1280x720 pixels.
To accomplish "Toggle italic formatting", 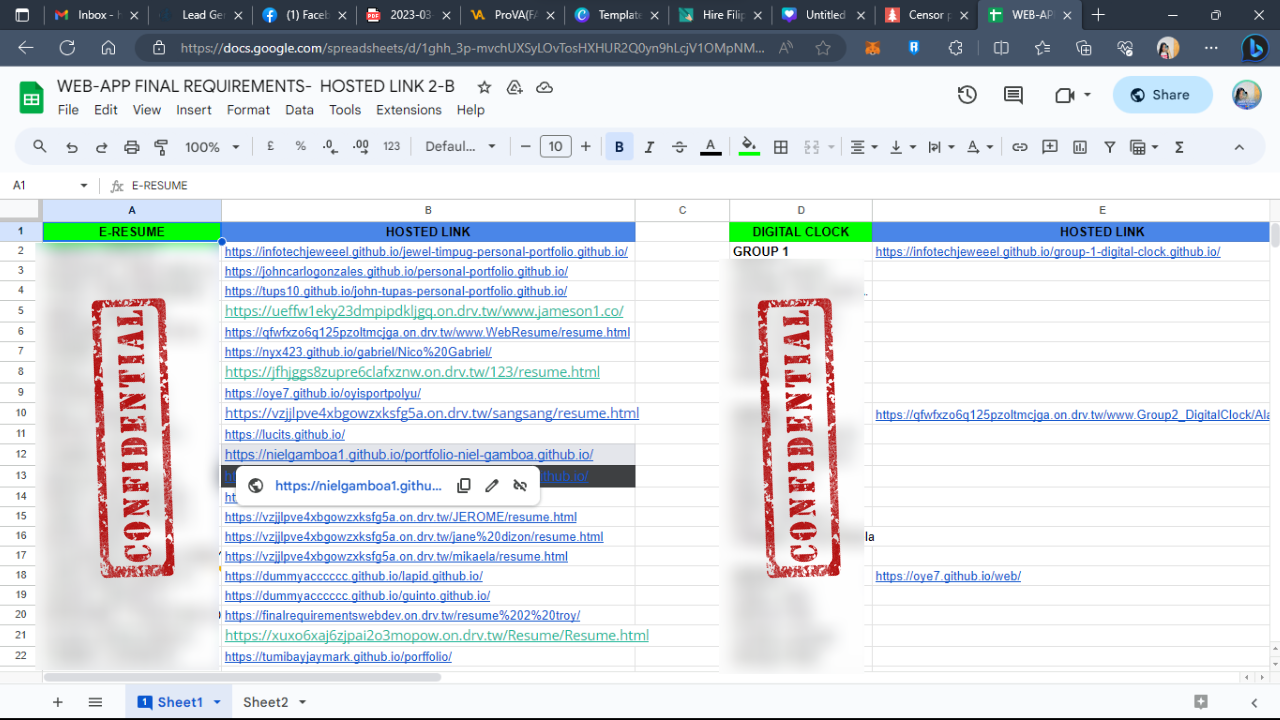I will coord(649,147).
